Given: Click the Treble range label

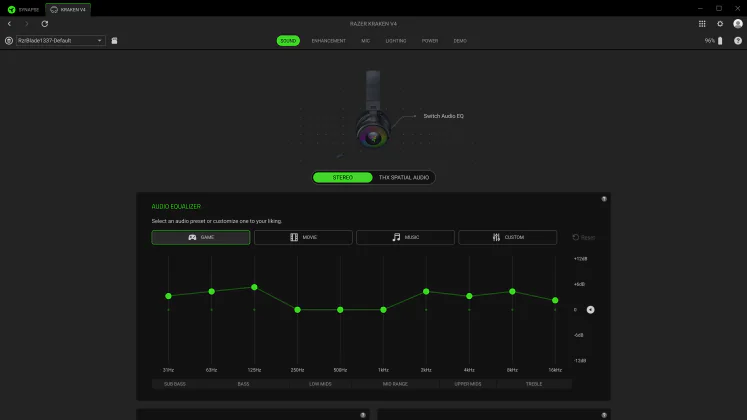Looking at the screenshot, I should pyautogui.click(x=534, y=384).
